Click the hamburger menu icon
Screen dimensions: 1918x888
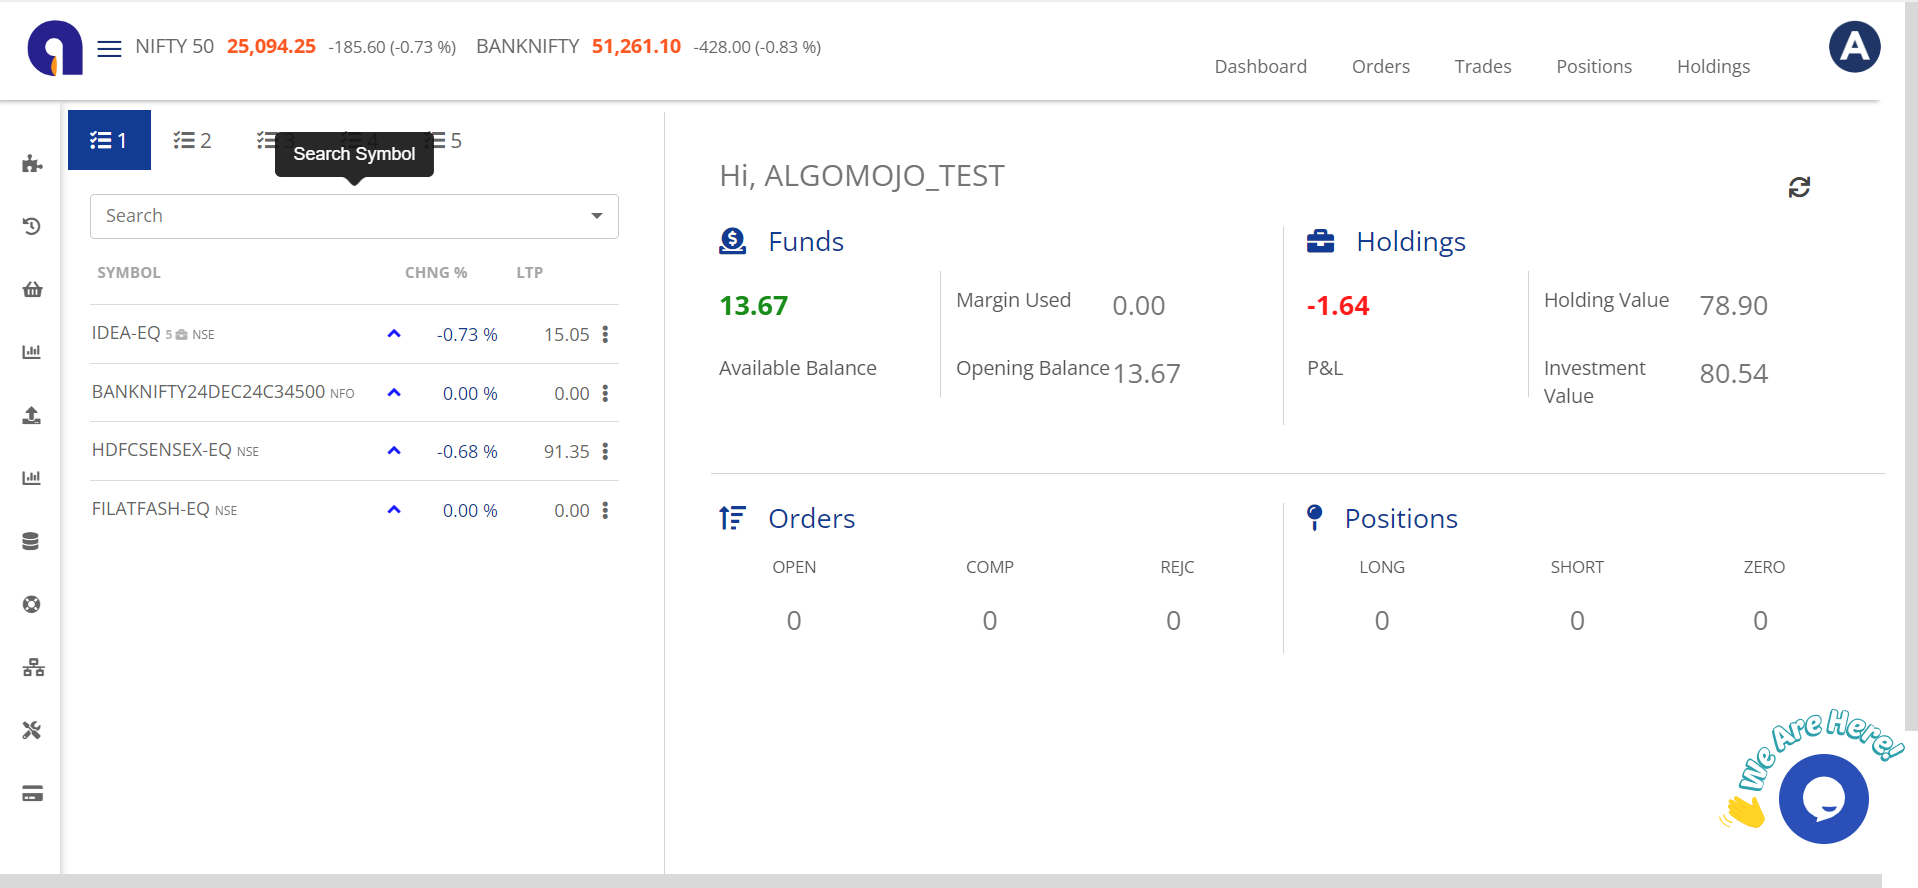[109, 48]
